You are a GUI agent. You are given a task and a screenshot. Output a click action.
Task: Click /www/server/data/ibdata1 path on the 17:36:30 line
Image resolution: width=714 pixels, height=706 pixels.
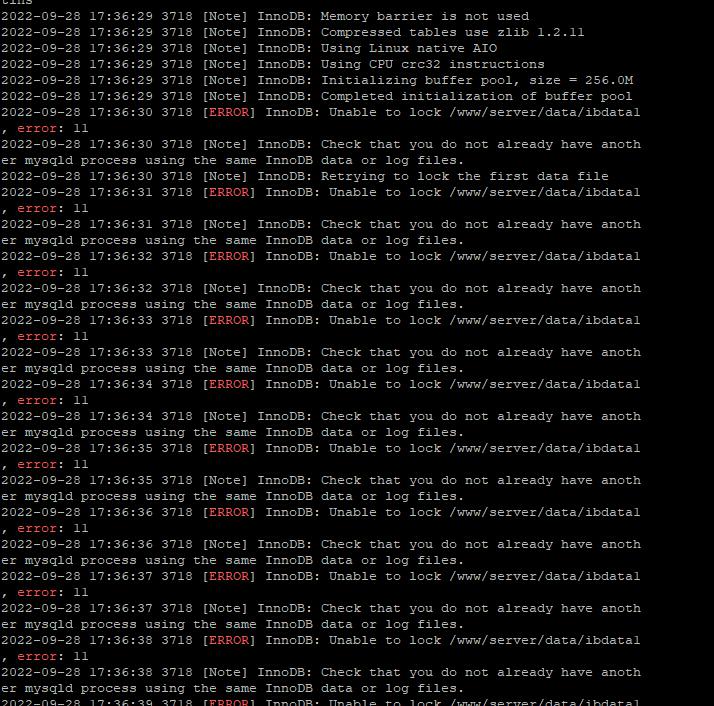[x=545, y=113]
